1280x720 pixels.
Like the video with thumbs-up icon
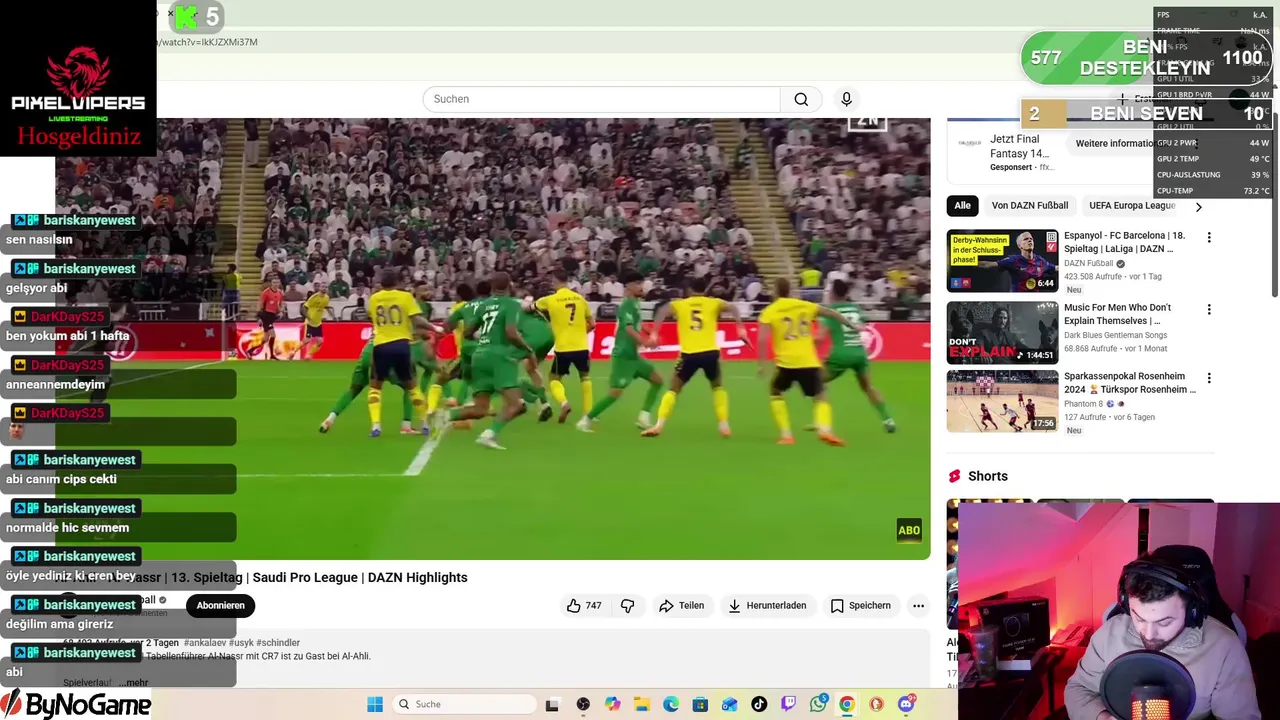point(584,606)
